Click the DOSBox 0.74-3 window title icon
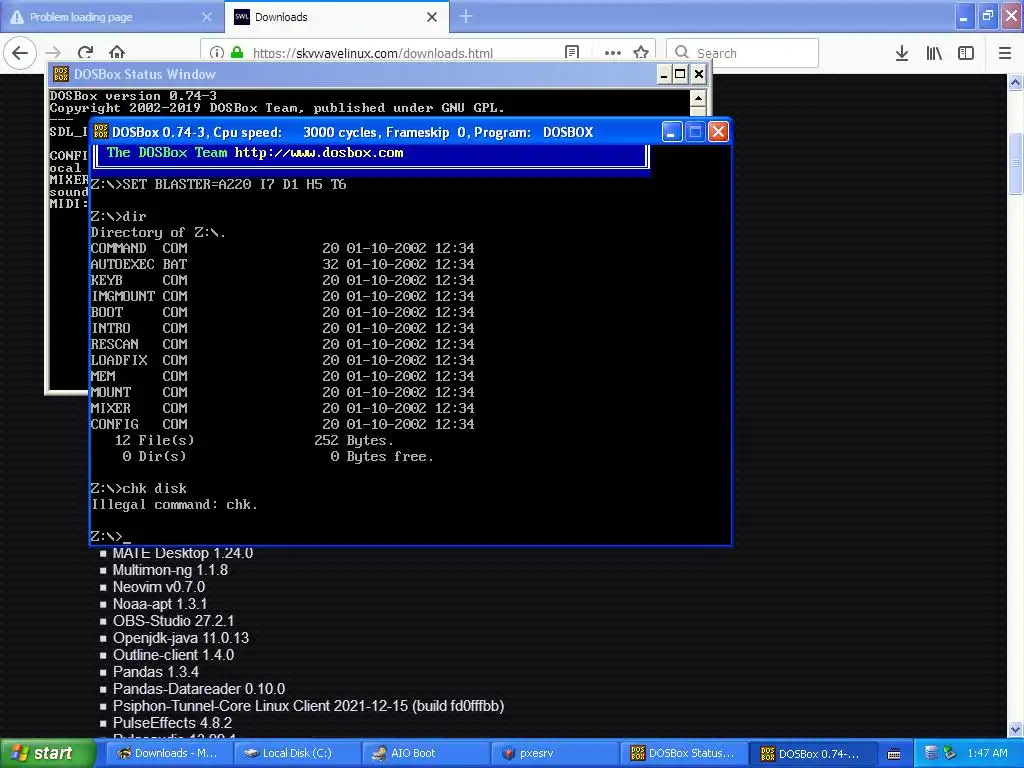Screen dimensions: 1024x768 point(101,132)
